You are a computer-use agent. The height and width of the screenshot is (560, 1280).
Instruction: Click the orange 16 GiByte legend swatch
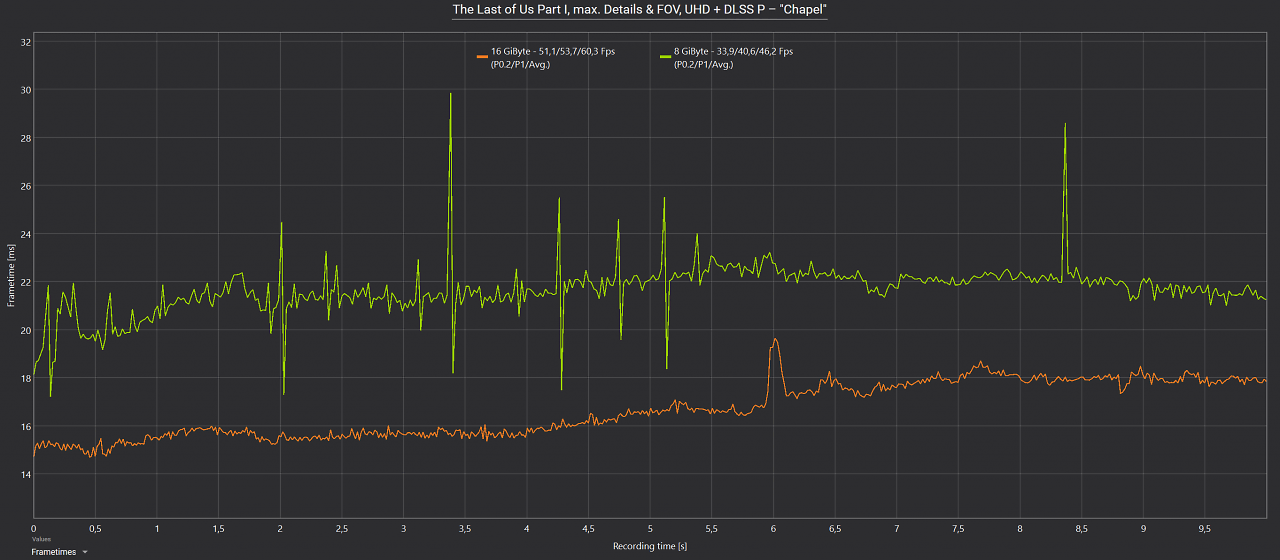click(x=483, y=57)
